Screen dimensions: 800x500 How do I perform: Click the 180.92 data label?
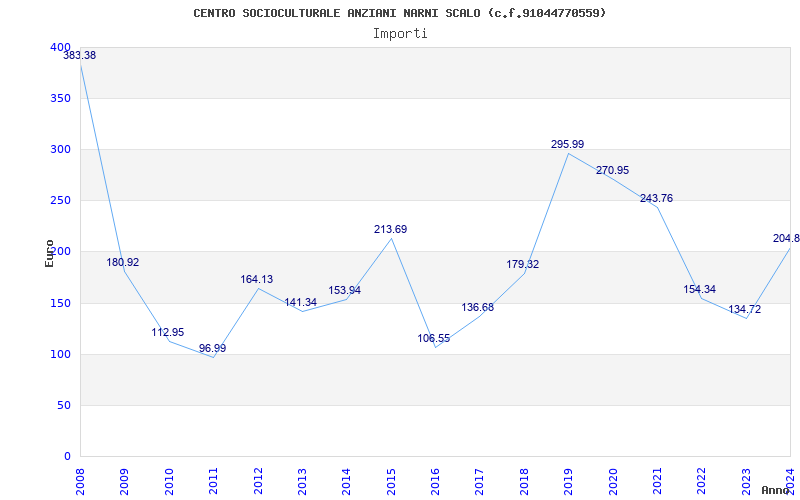tap(122, 263)
